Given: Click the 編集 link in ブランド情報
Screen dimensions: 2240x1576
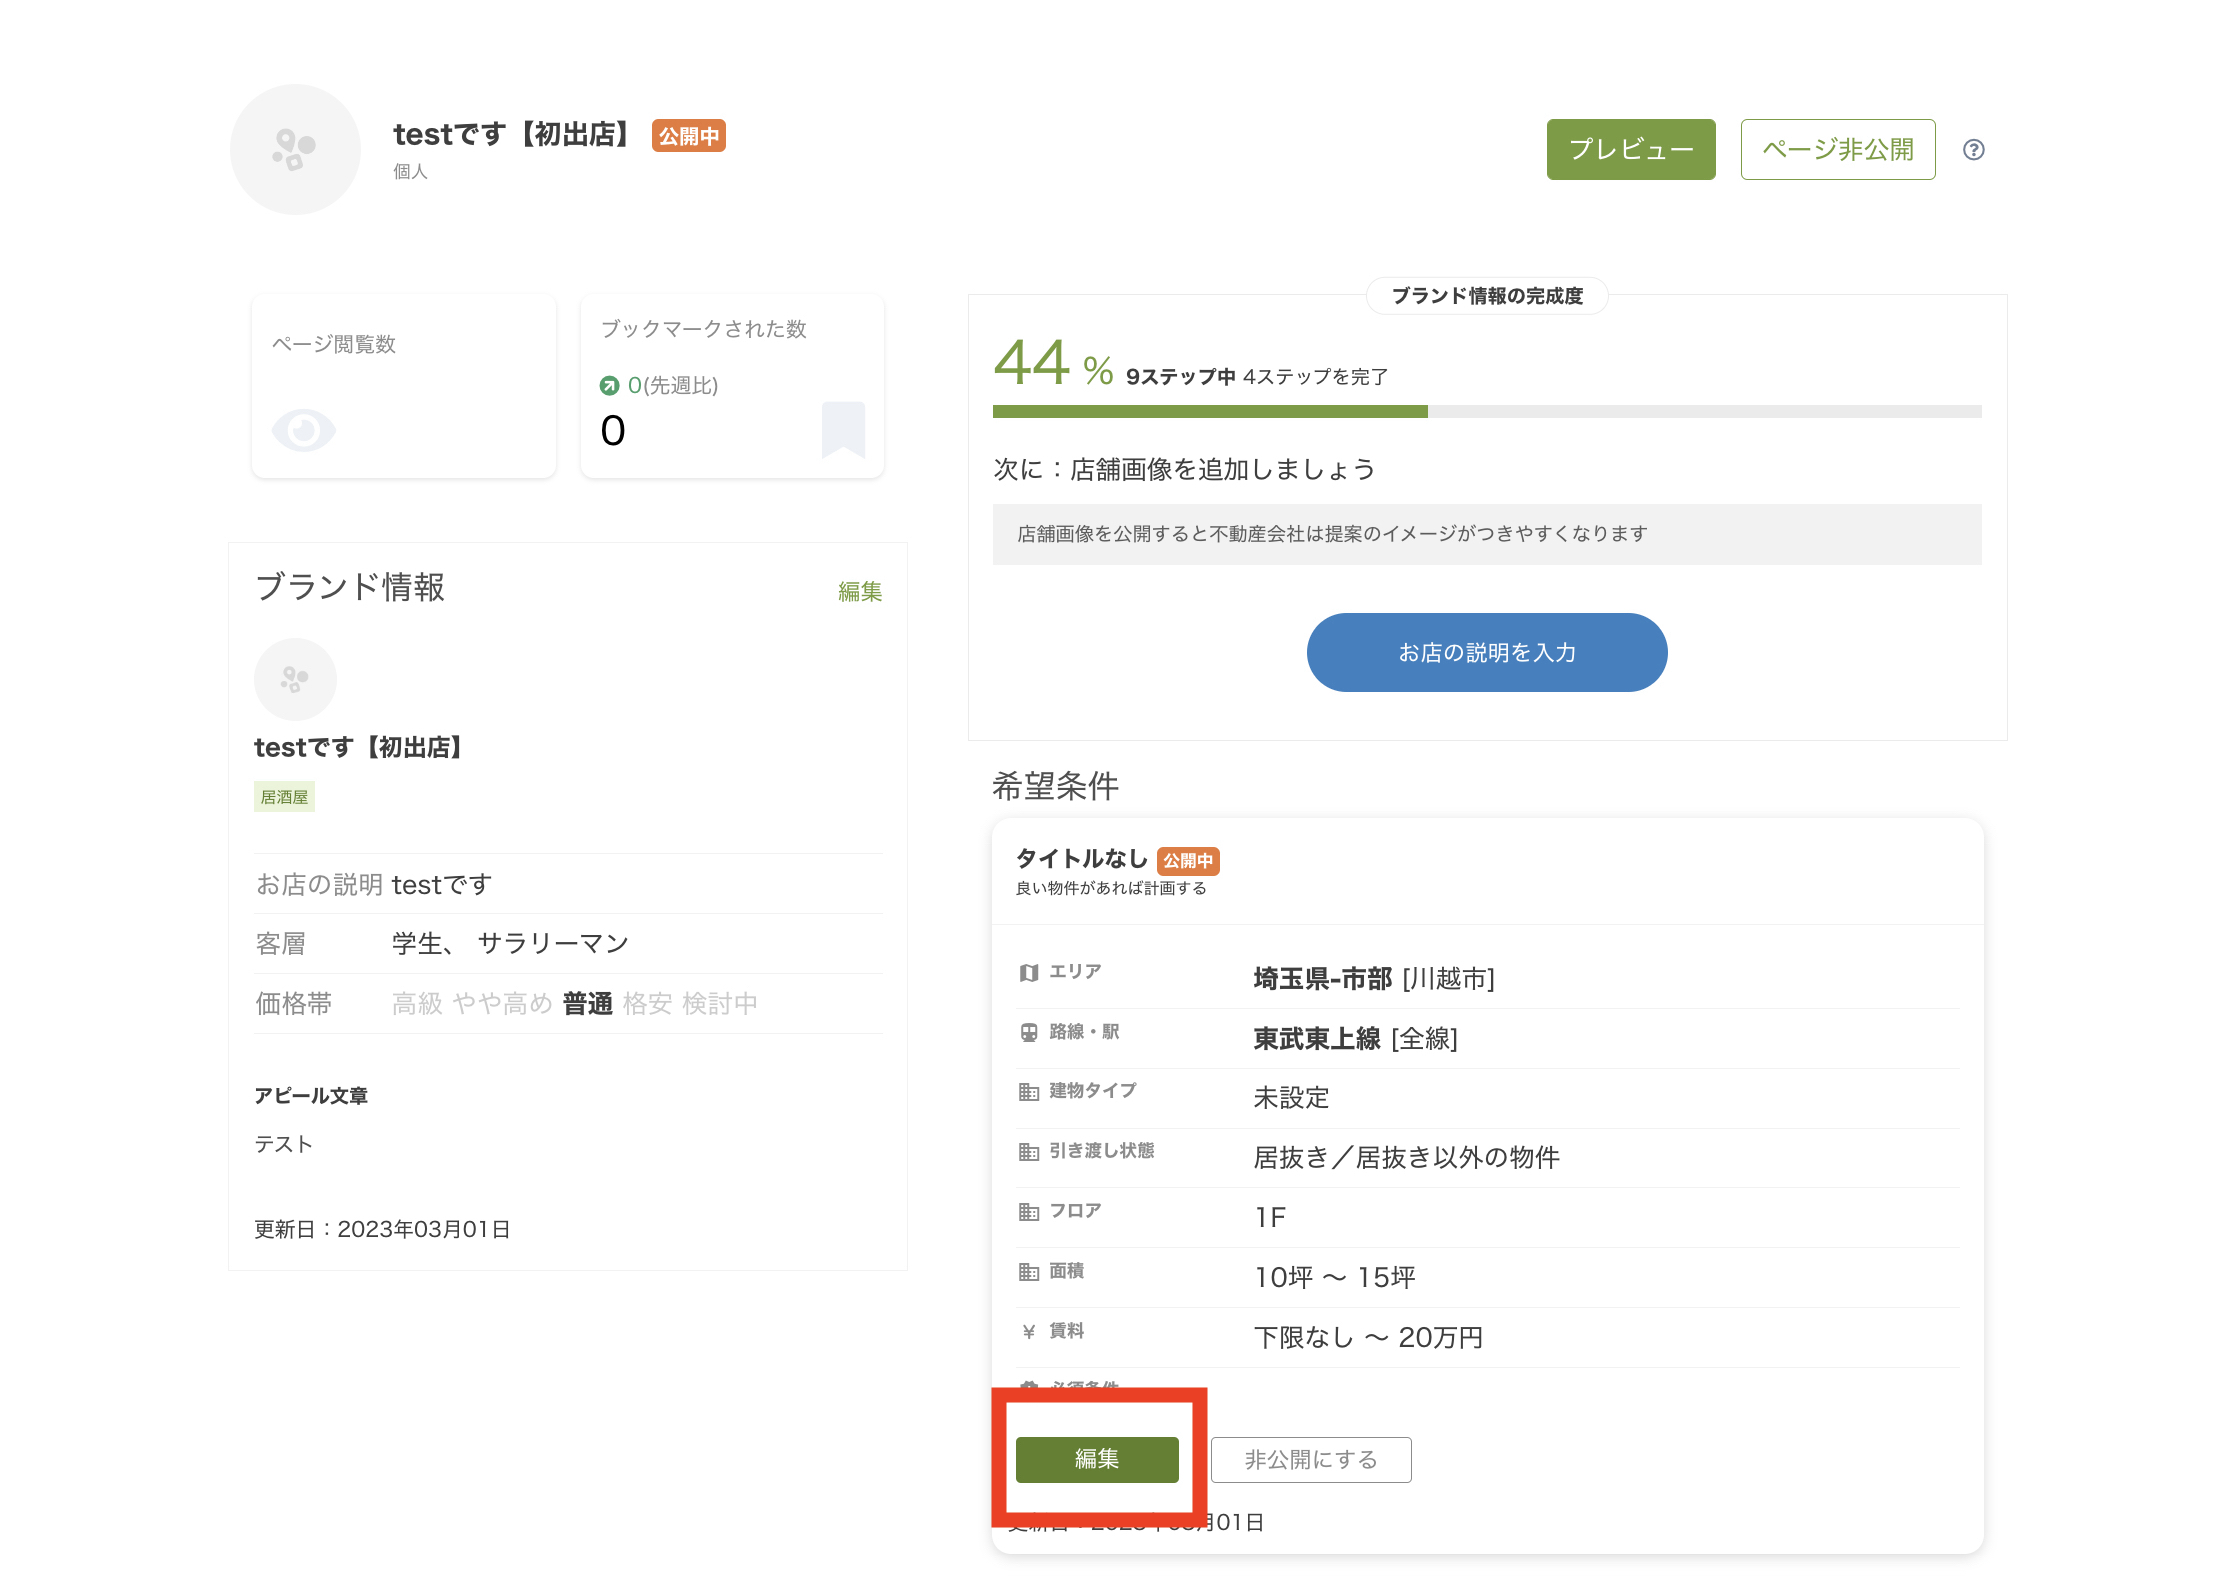Looking at the screenshot, I should coord(859,592).
